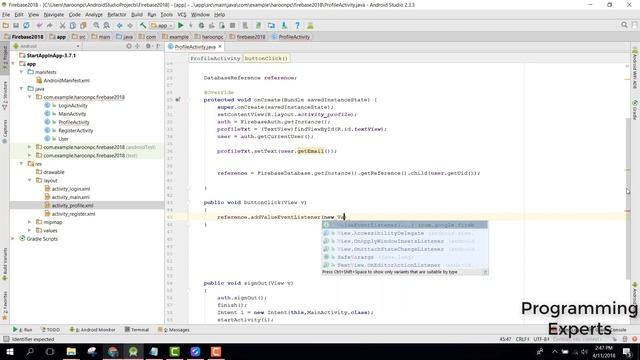Choose ValueEventListener in the autocomplete popup
640x360 pixels.
click(x=404, y=225)
